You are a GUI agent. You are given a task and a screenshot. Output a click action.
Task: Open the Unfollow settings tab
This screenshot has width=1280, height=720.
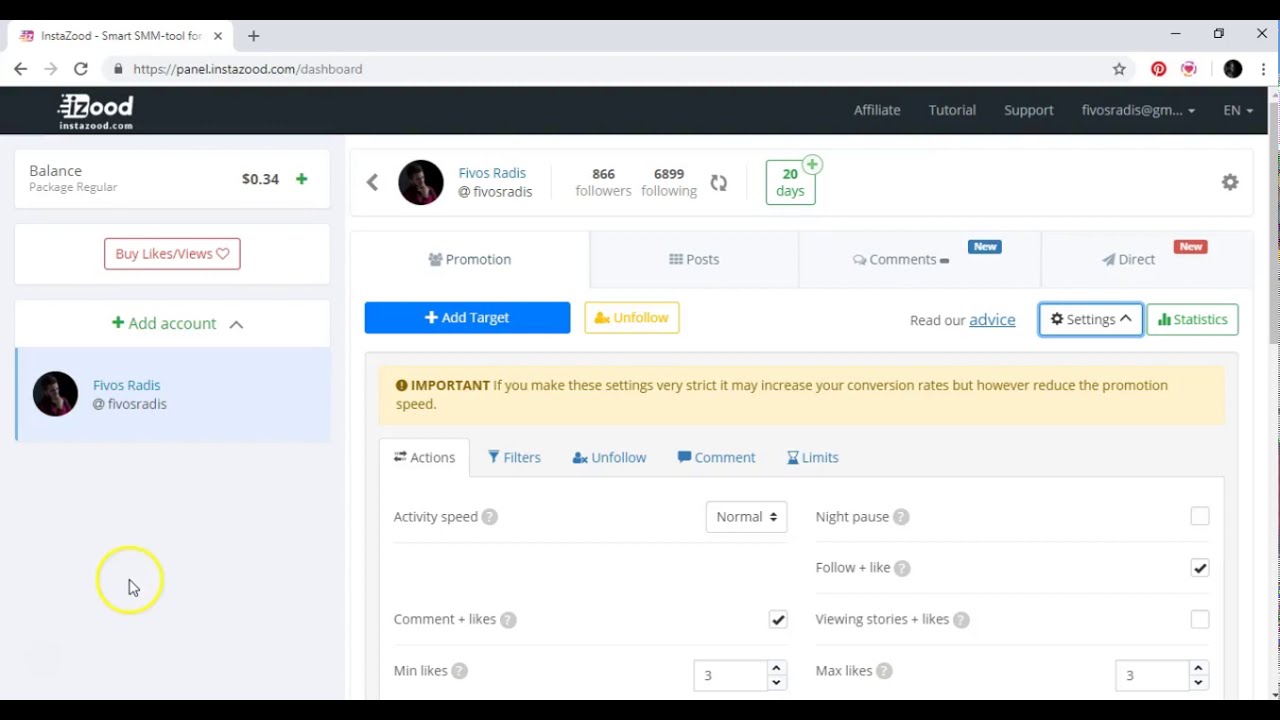click(609, 457)
